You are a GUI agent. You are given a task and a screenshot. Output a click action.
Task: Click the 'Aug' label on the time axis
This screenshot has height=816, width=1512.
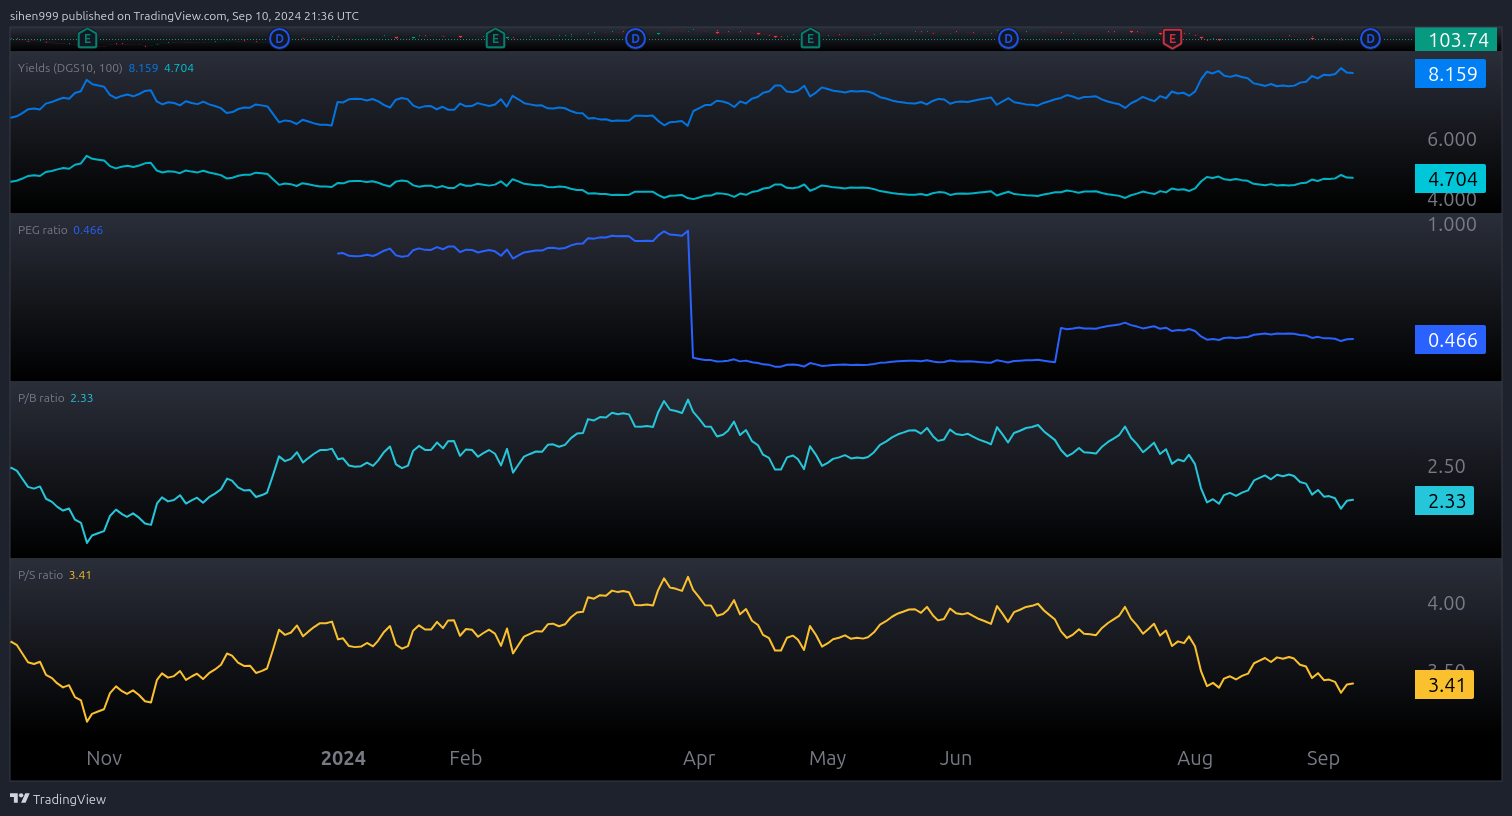(1195, 758)
